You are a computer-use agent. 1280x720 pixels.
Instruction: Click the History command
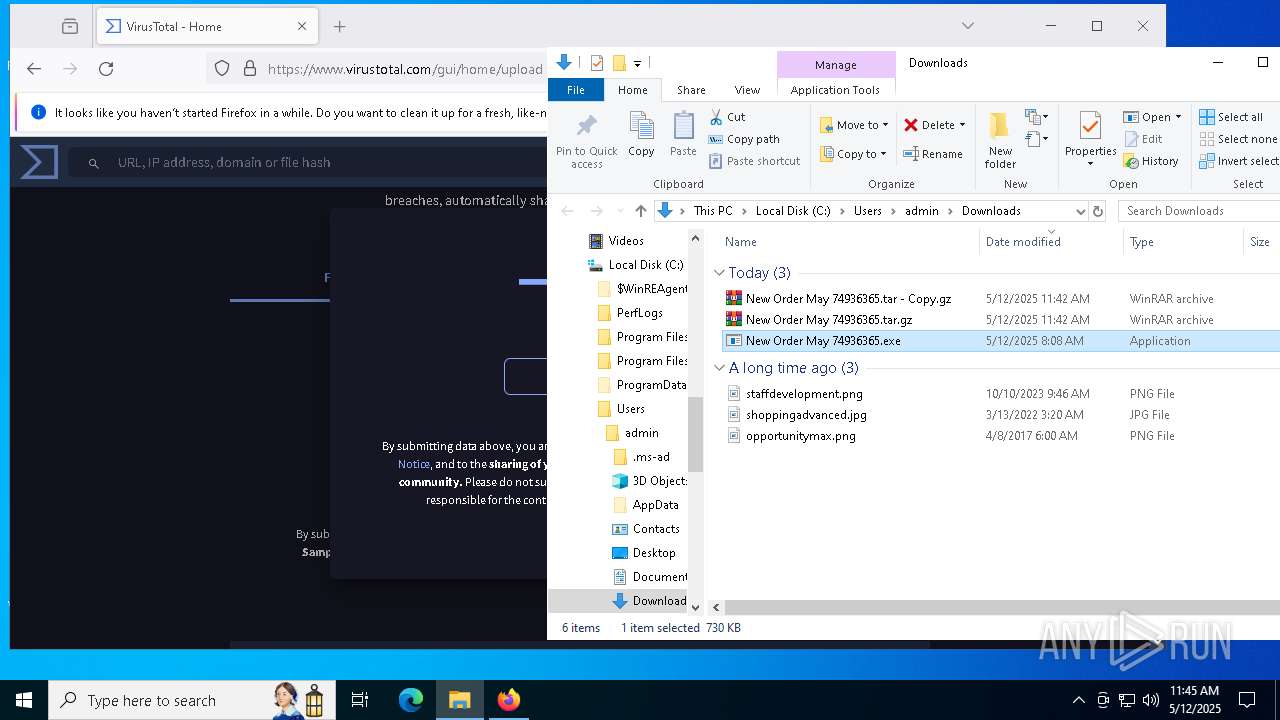tap(1151, 161)
